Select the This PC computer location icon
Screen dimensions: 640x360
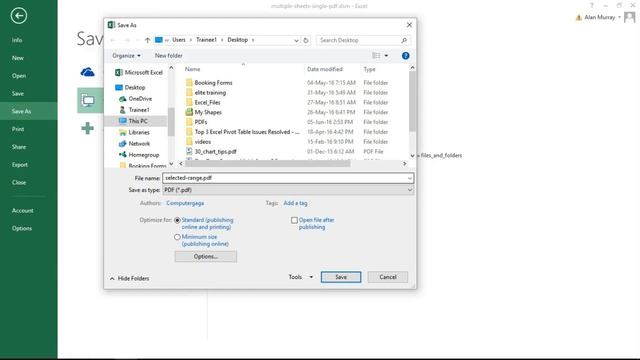pos(88,100)
